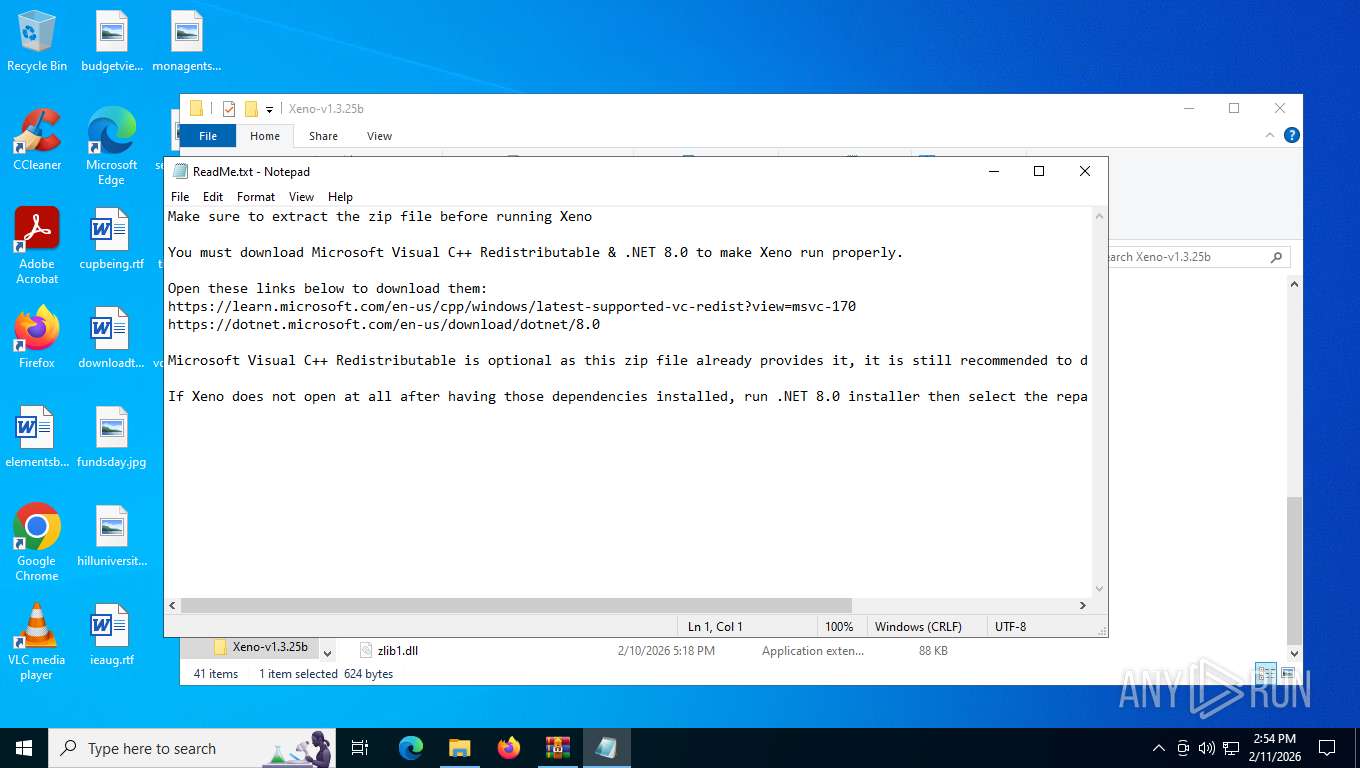Open the notification center icon

coord(1327,748)
